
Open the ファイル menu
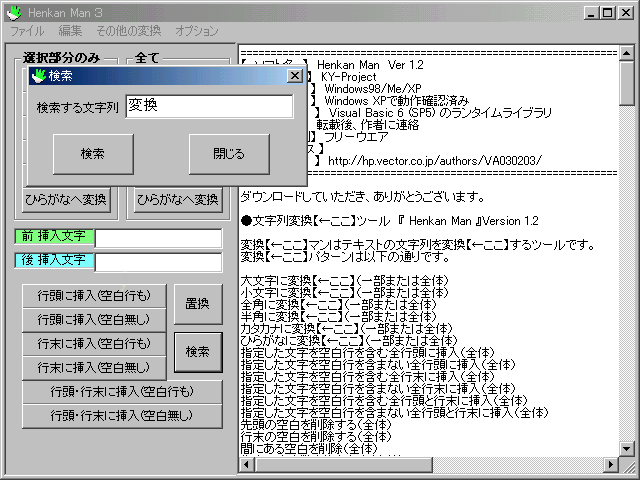[27, 31]
